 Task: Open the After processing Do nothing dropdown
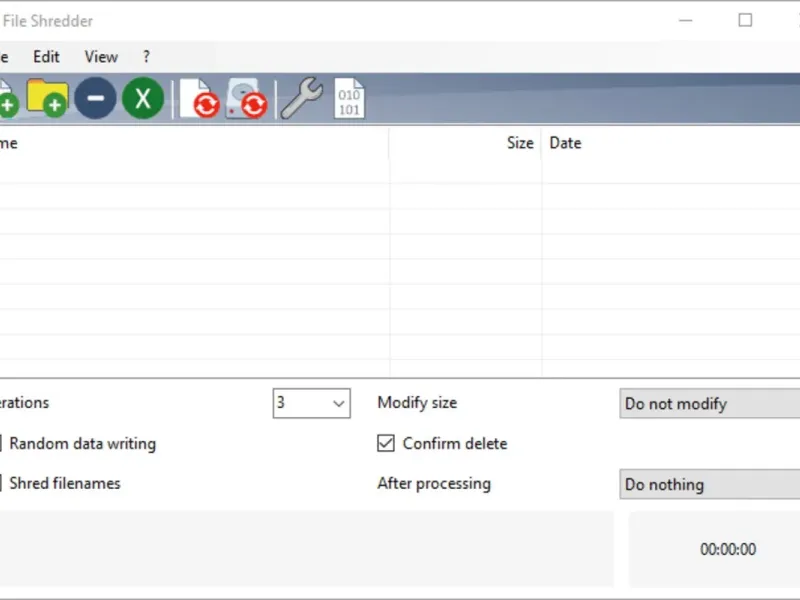click(x=710, y=484)
